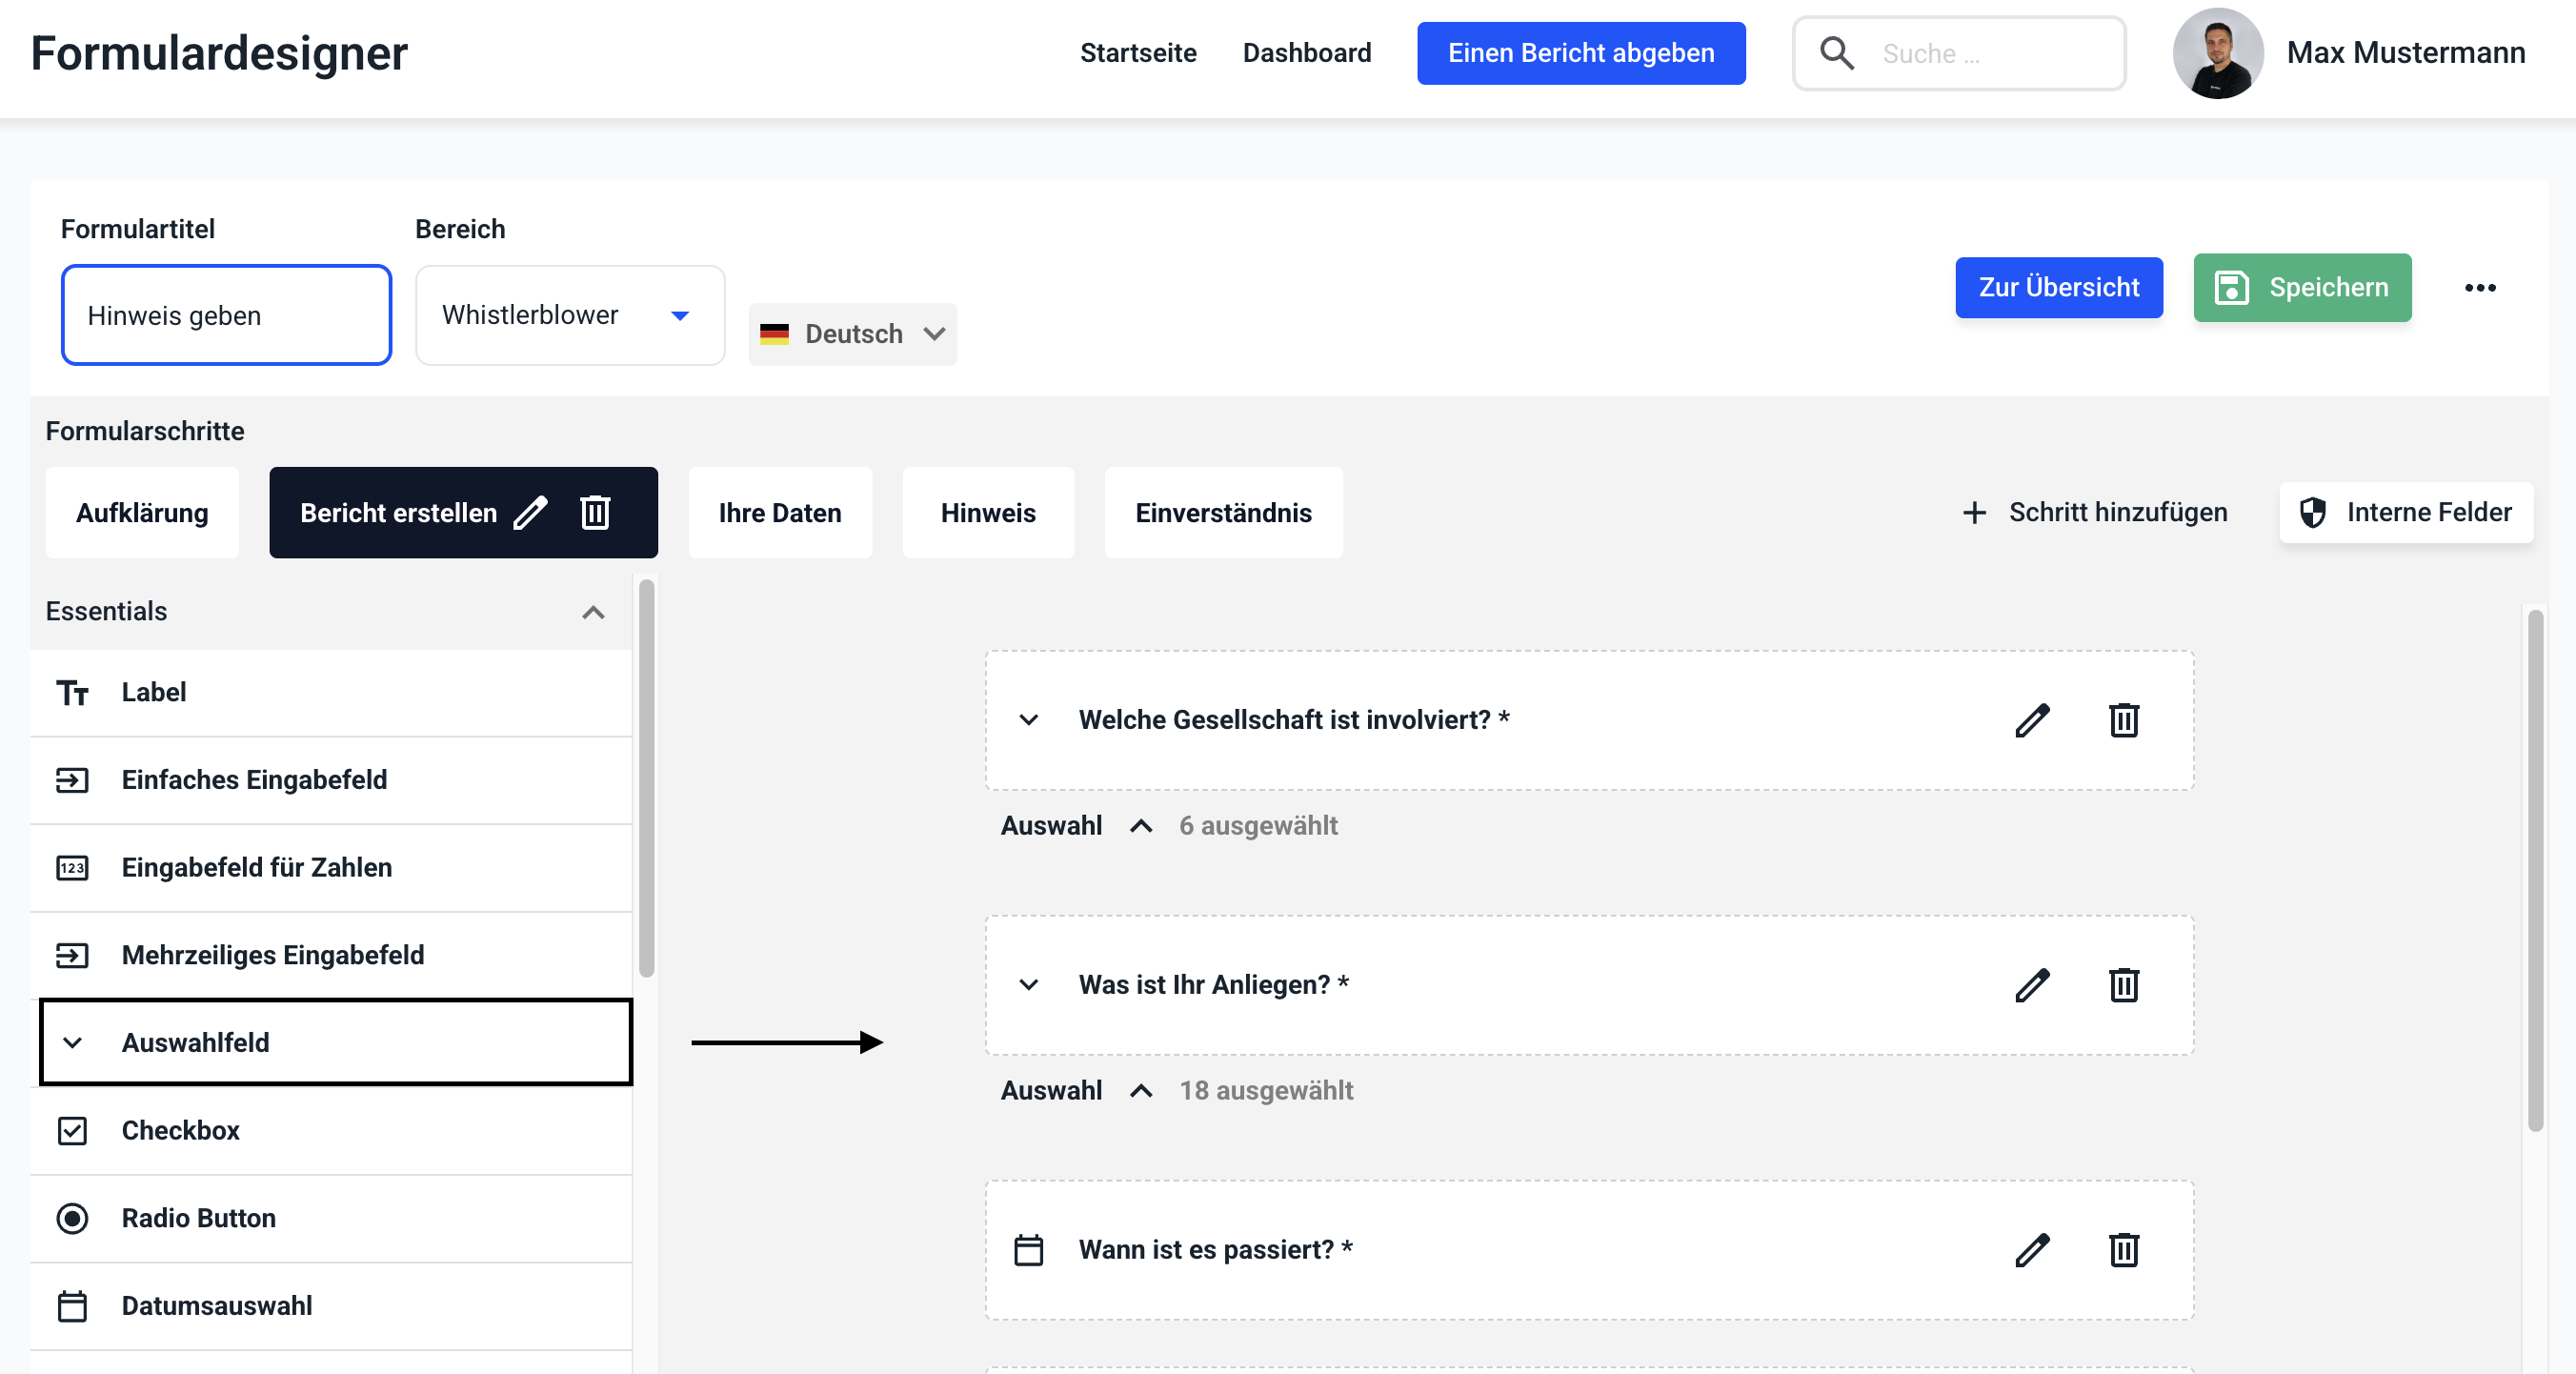Open the three-dots more options menu
Screen dimensions: 2576x1374
click(2479, 288)
